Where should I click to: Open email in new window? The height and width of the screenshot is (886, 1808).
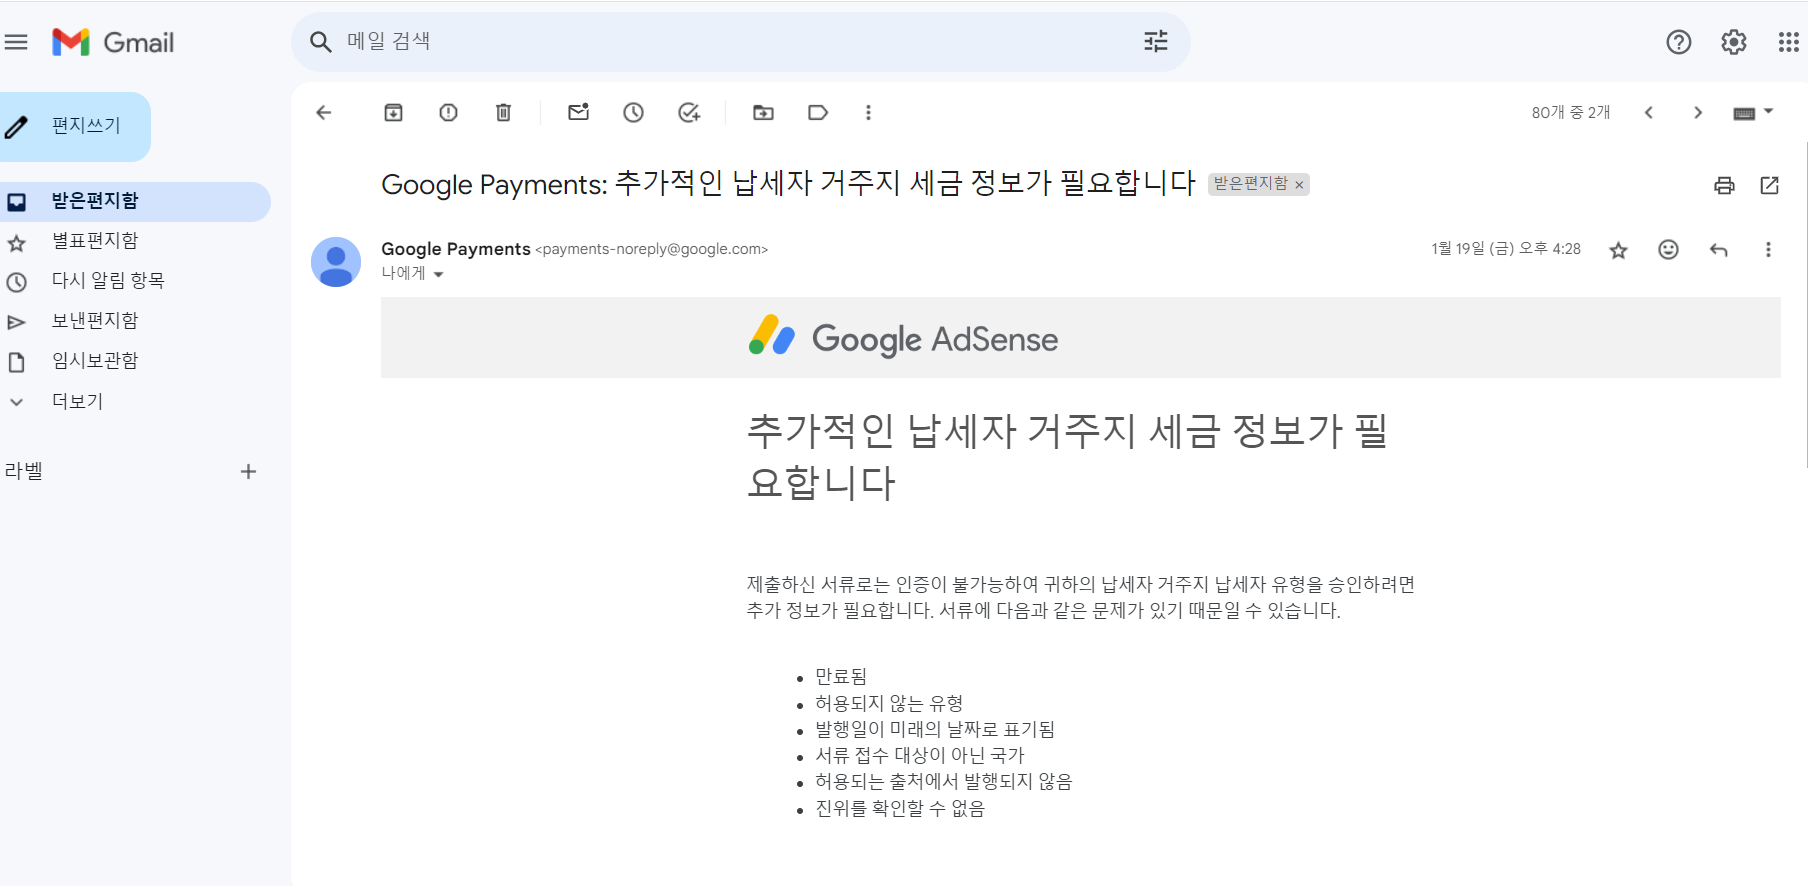pos(1769,185)
